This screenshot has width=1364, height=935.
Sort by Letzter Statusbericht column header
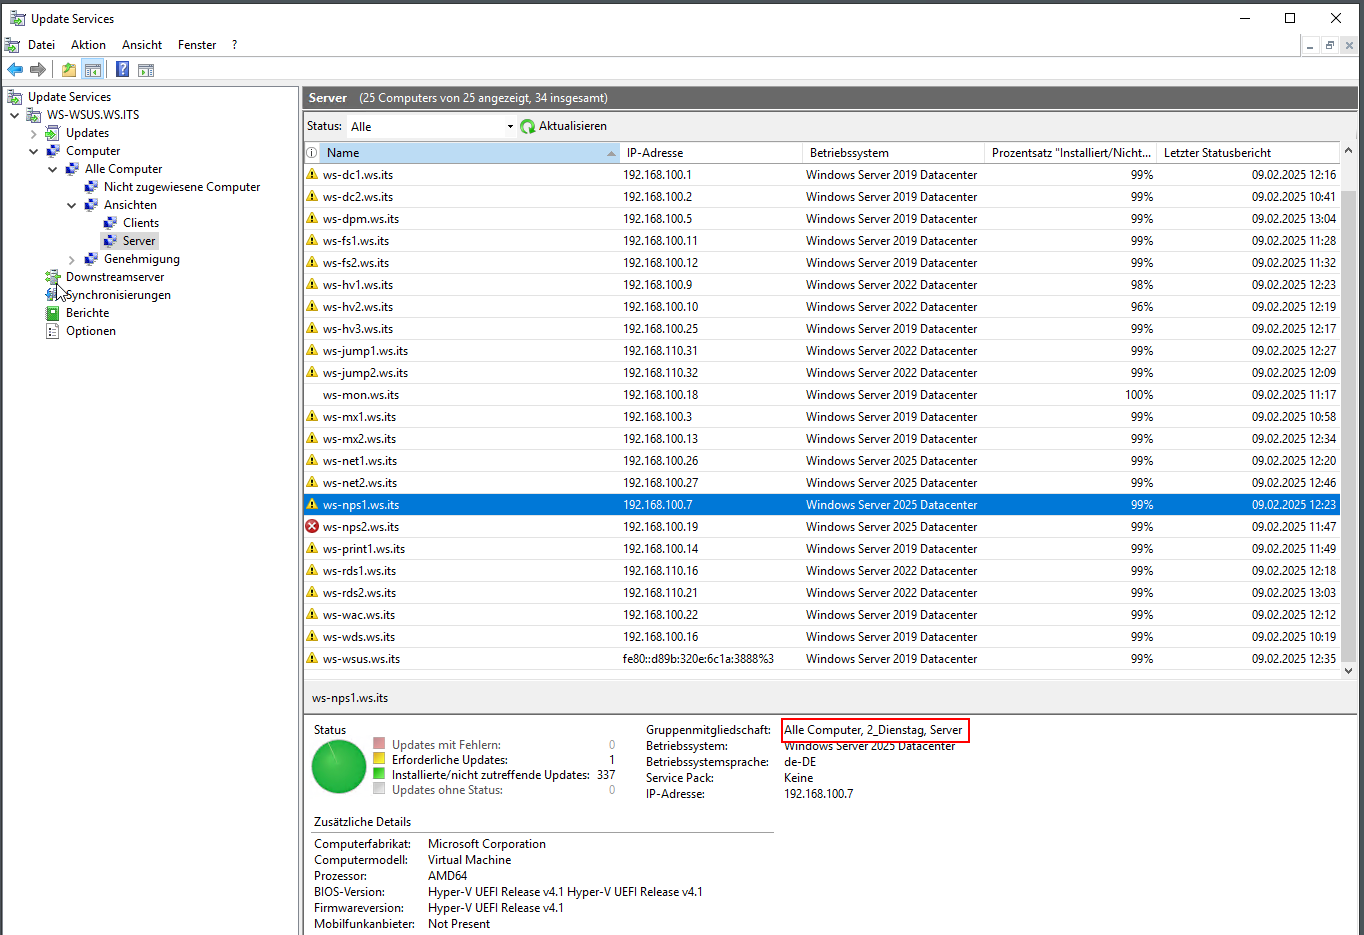(x=1247, y=153)
